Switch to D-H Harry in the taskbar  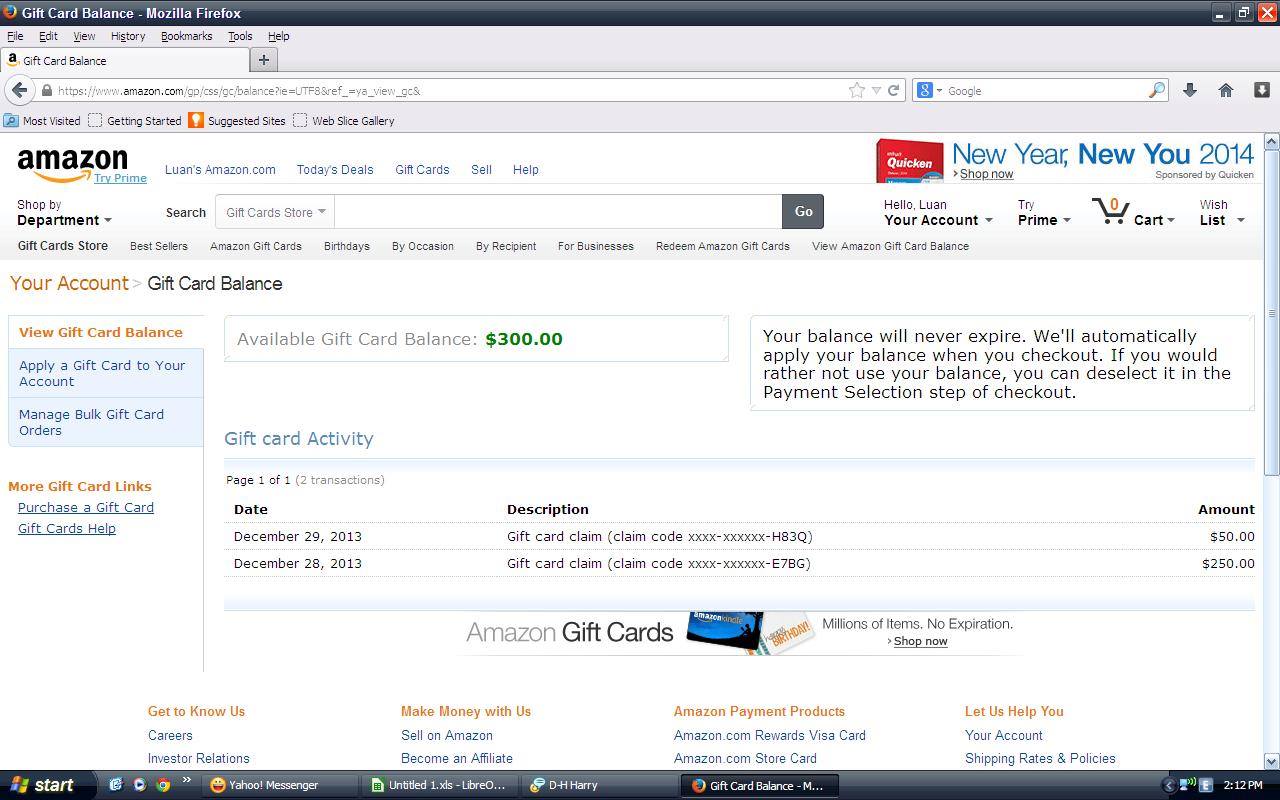[599, 785]
